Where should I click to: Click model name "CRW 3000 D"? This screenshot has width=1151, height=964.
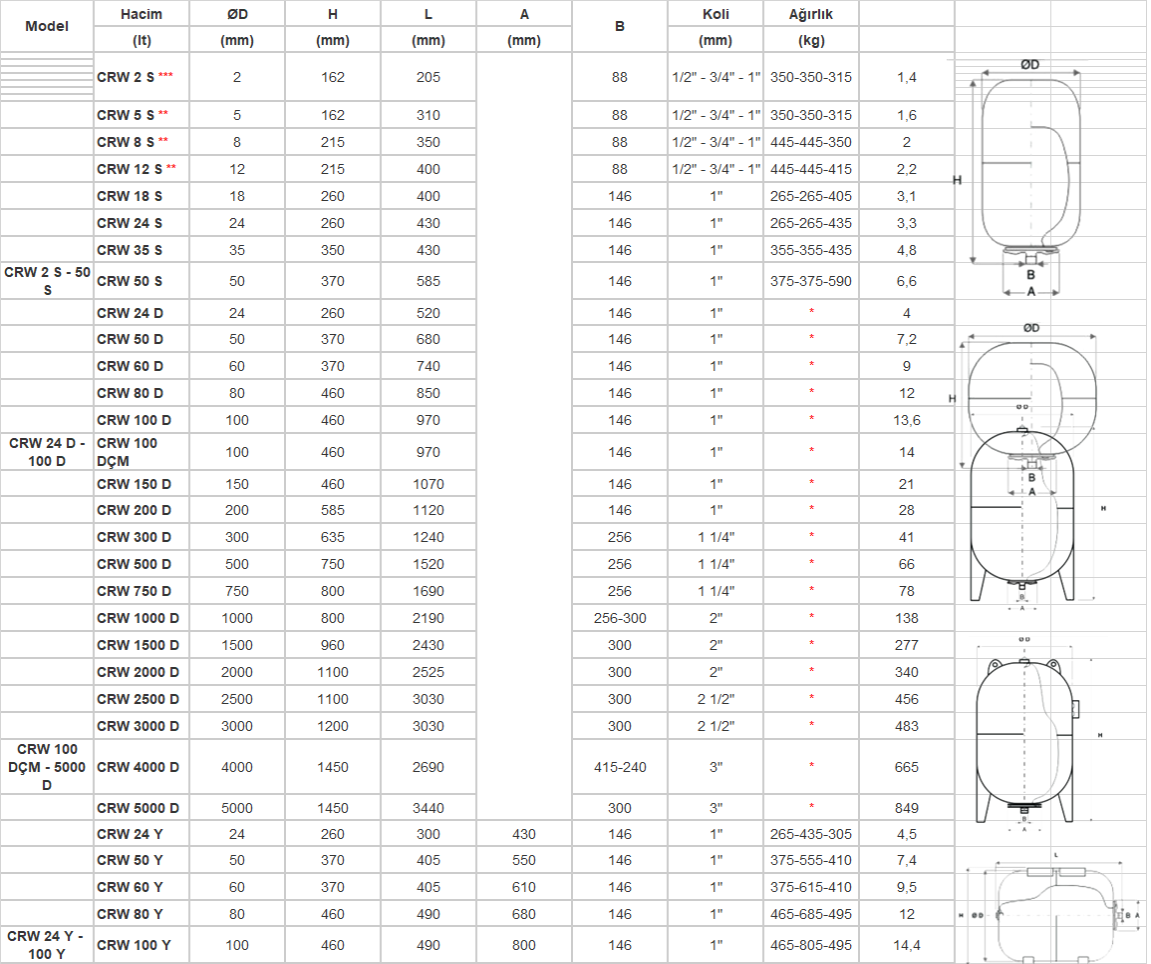click(x=138, y=727)
